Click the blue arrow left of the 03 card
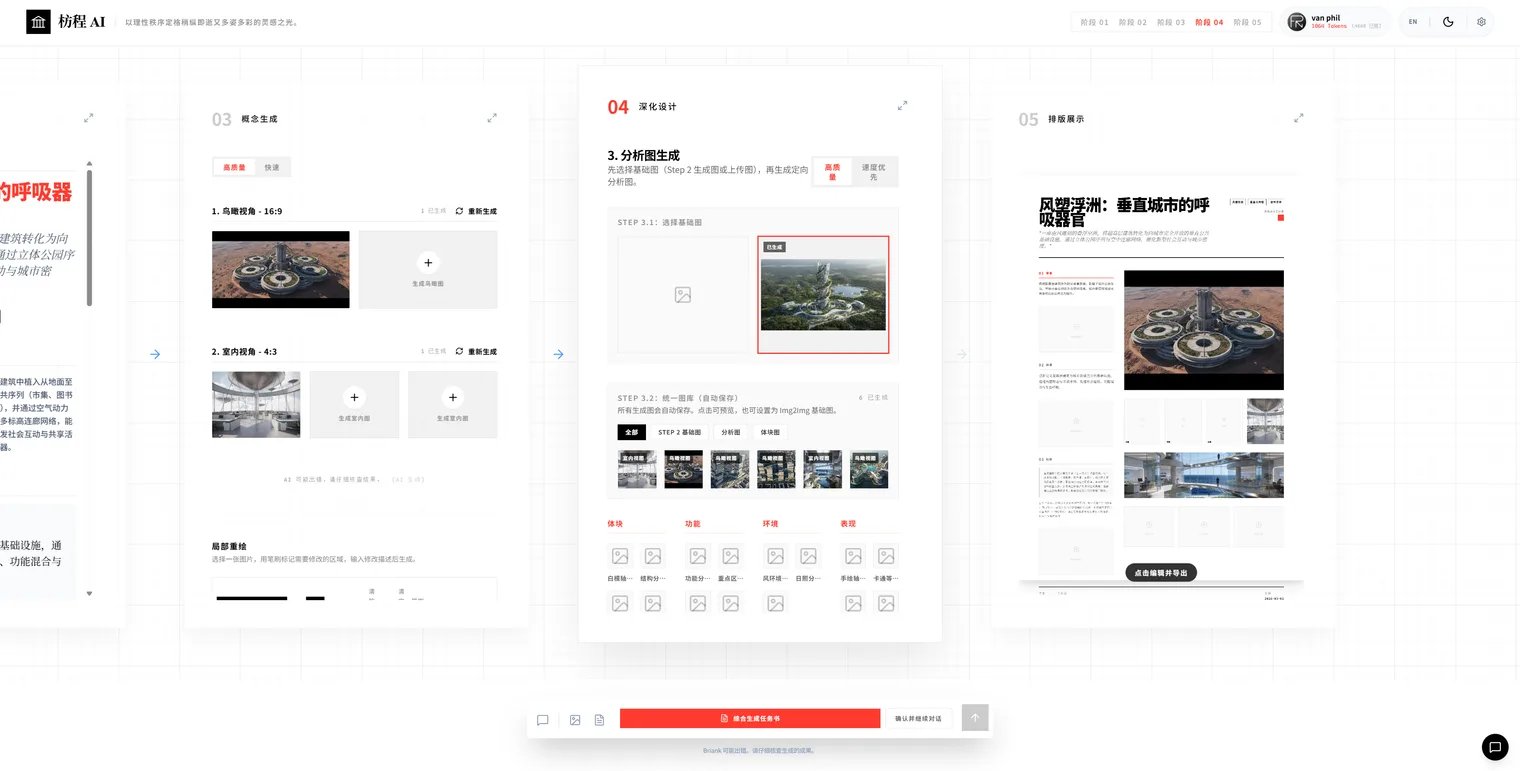The height and width of the screenshot is (771, 1520). (x=155, y=354)
